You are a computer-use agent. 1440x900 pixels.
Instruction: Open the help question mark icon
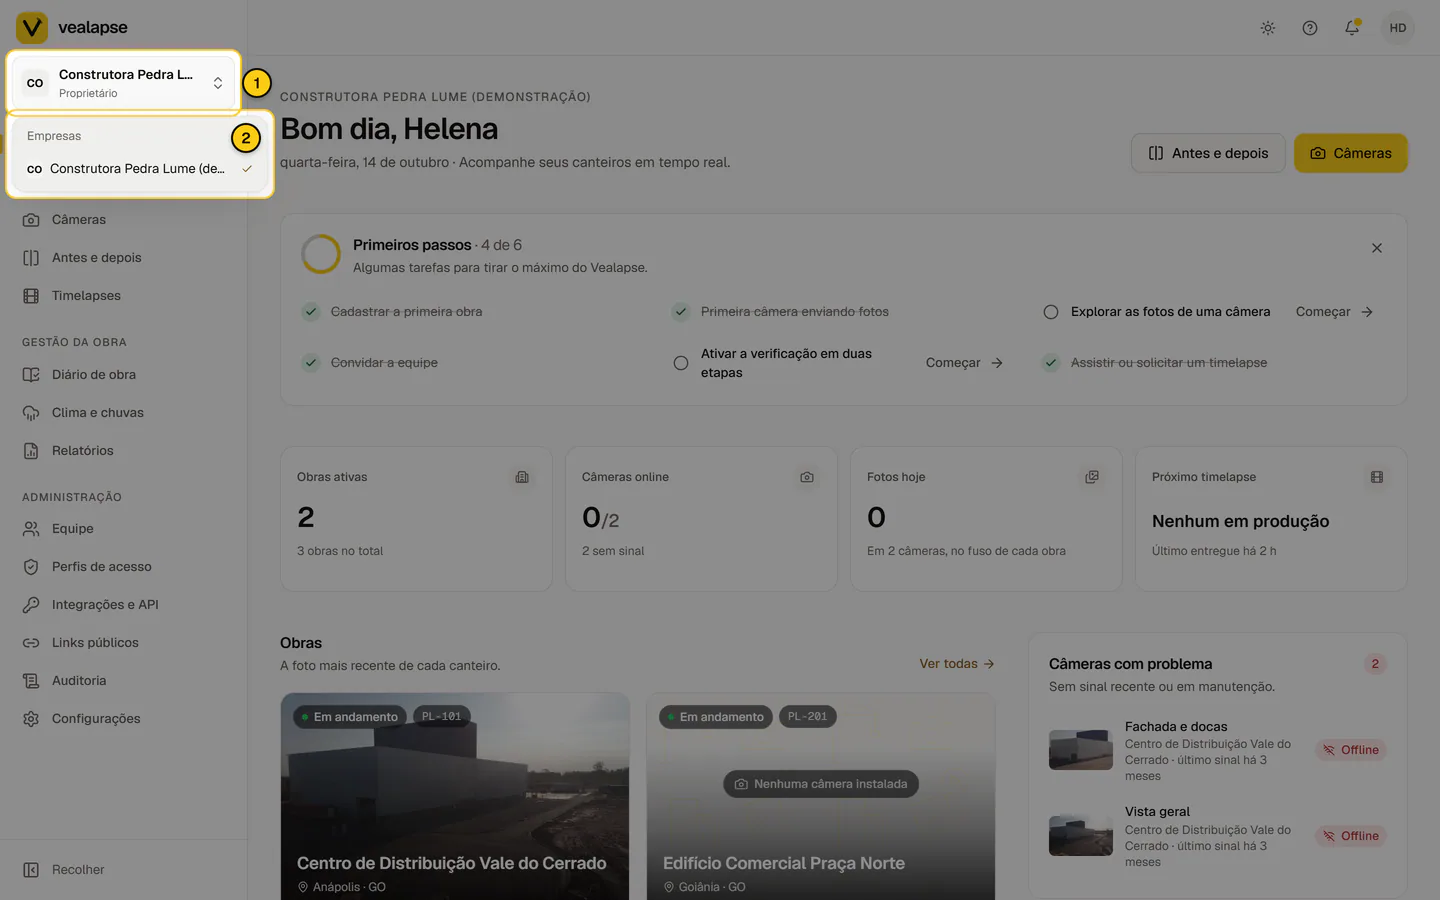[1310, 28]
